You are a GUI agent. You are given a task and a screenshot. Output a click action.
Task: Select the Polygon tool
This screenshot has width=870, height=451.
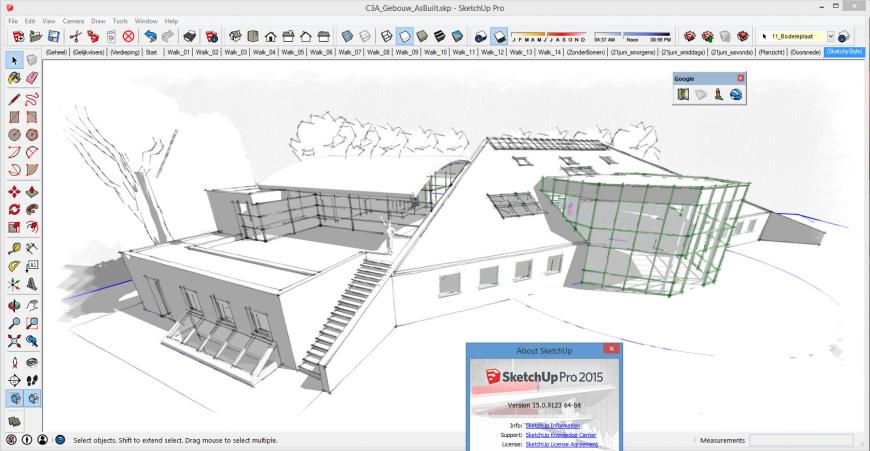coord(32,135)
